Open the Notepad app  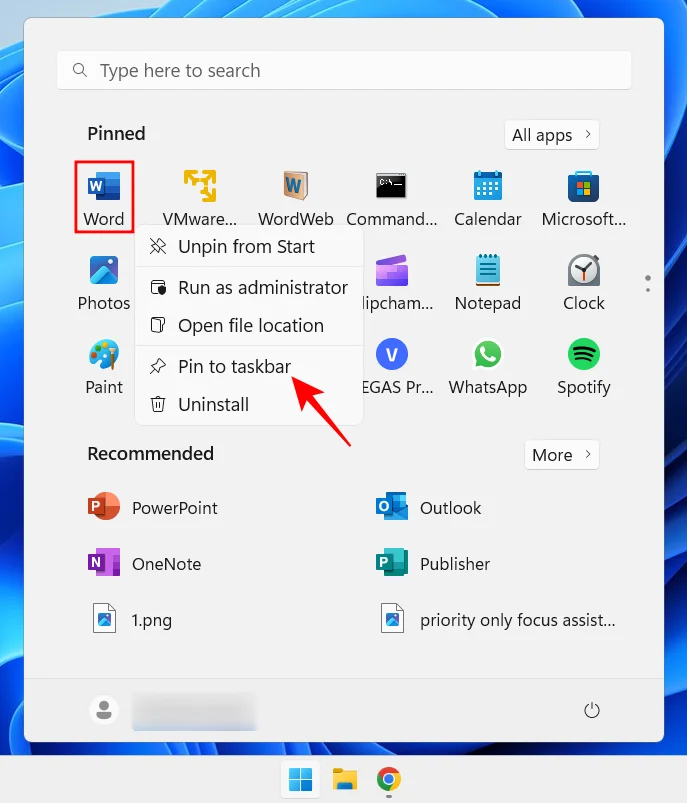(488, 282)
